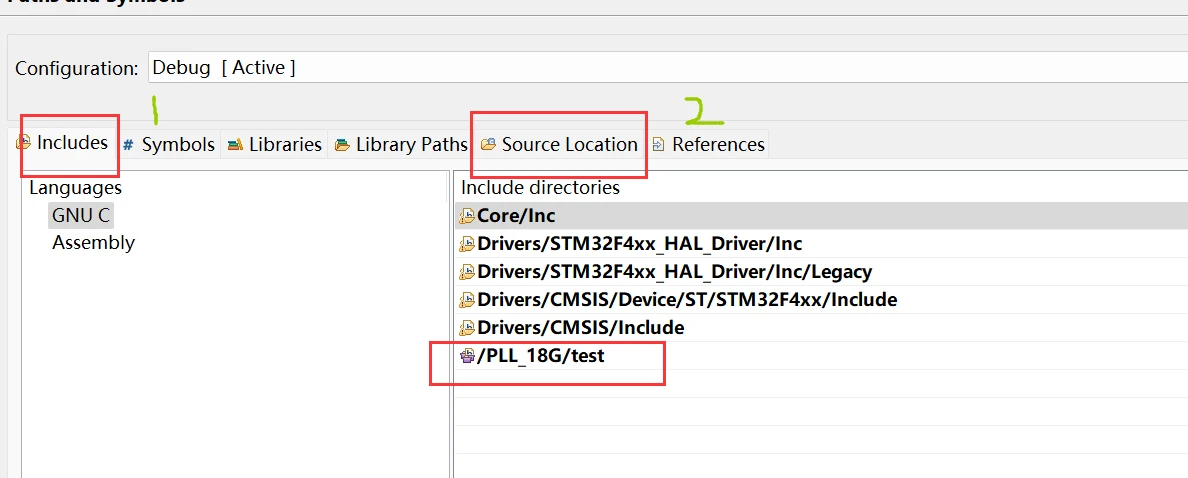The image size is (1188, 478).
Task: Open the Source Location tab
Action: 569,145
